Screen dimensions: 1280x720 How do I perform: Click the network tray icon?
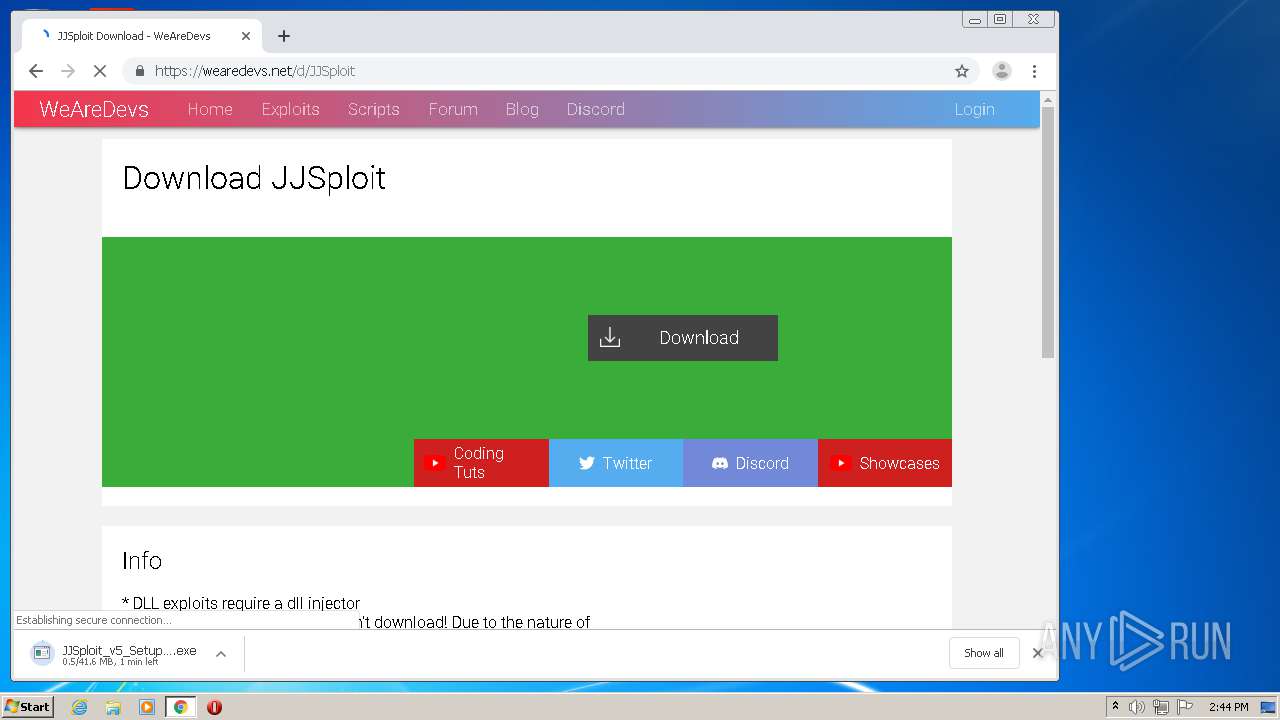click(x=1161, y=707)
